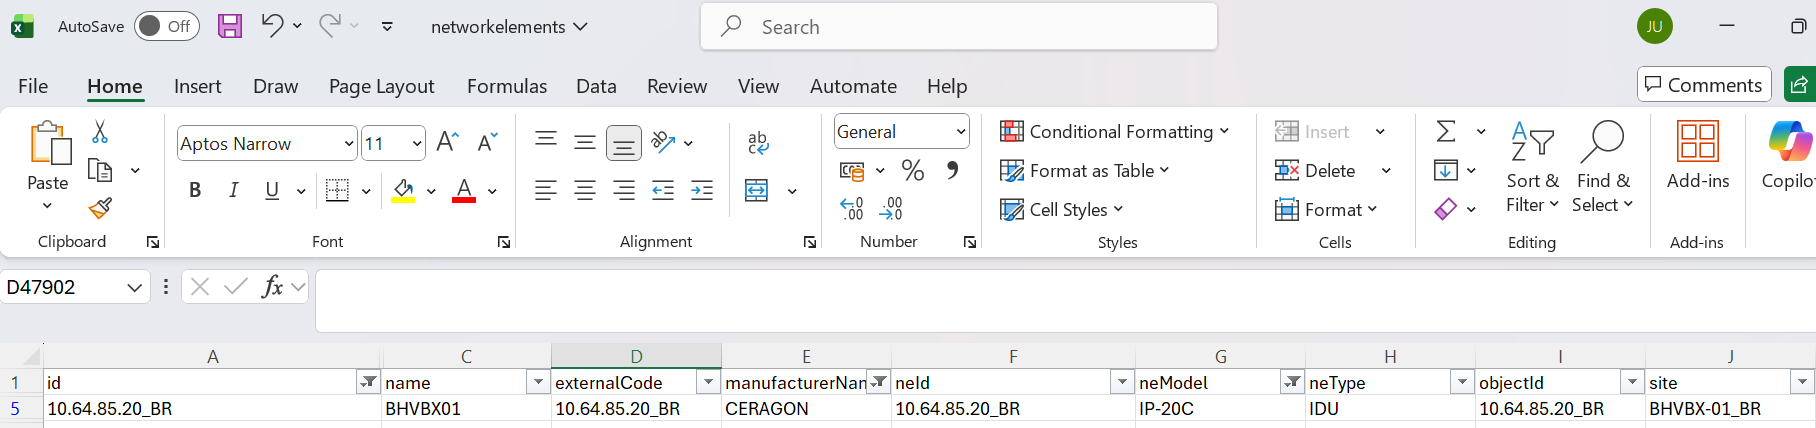Open the filter dropdown on the name column
Viewport: 1816px width, 428px height.
point(538,382)
